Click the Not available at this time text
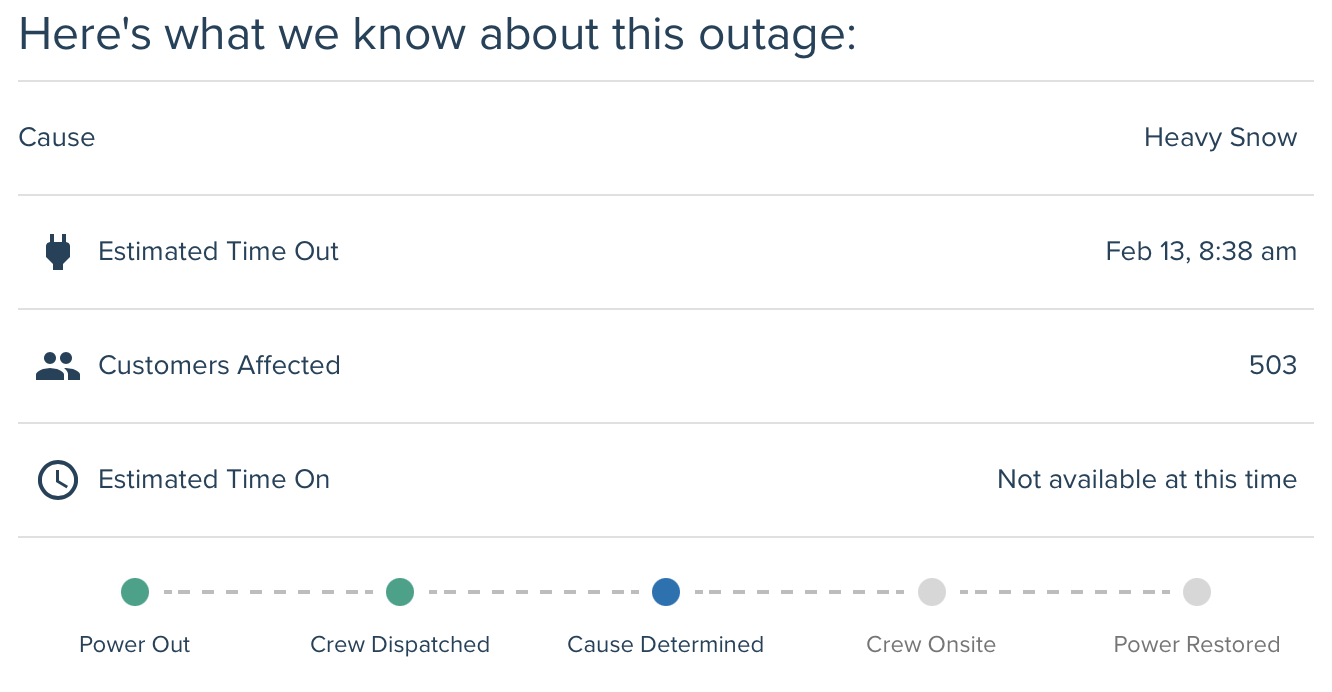 click(x=1147, y=480)
